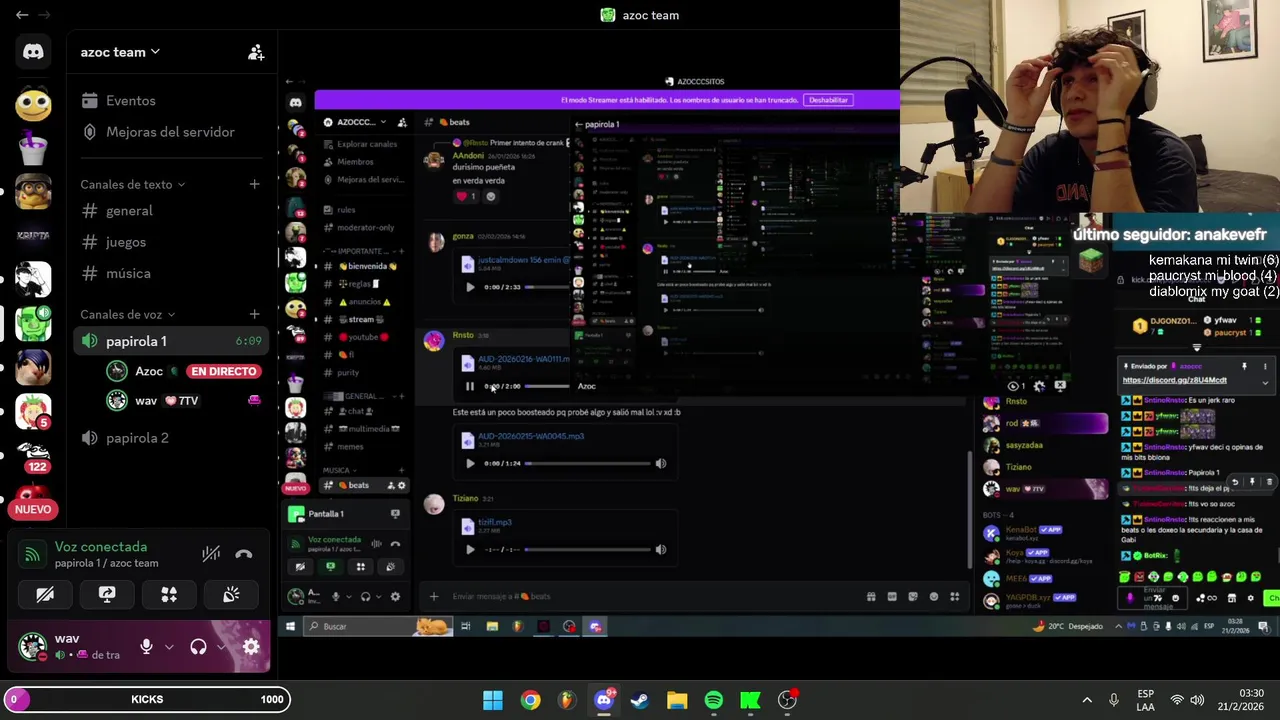Join the papirola 2 voice channel
The width and height of the screenshot is (1280, 720).
172,438
